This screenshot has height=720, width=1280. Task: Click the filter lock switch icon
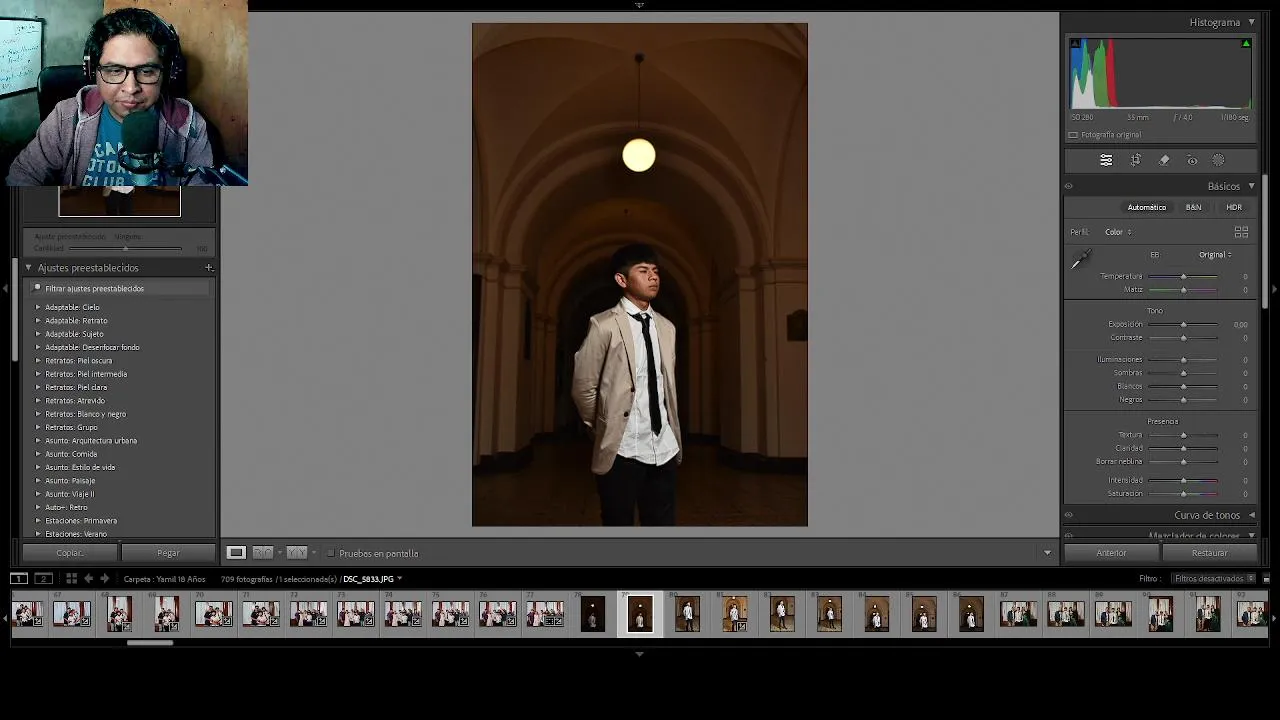tap(1266, 579)
